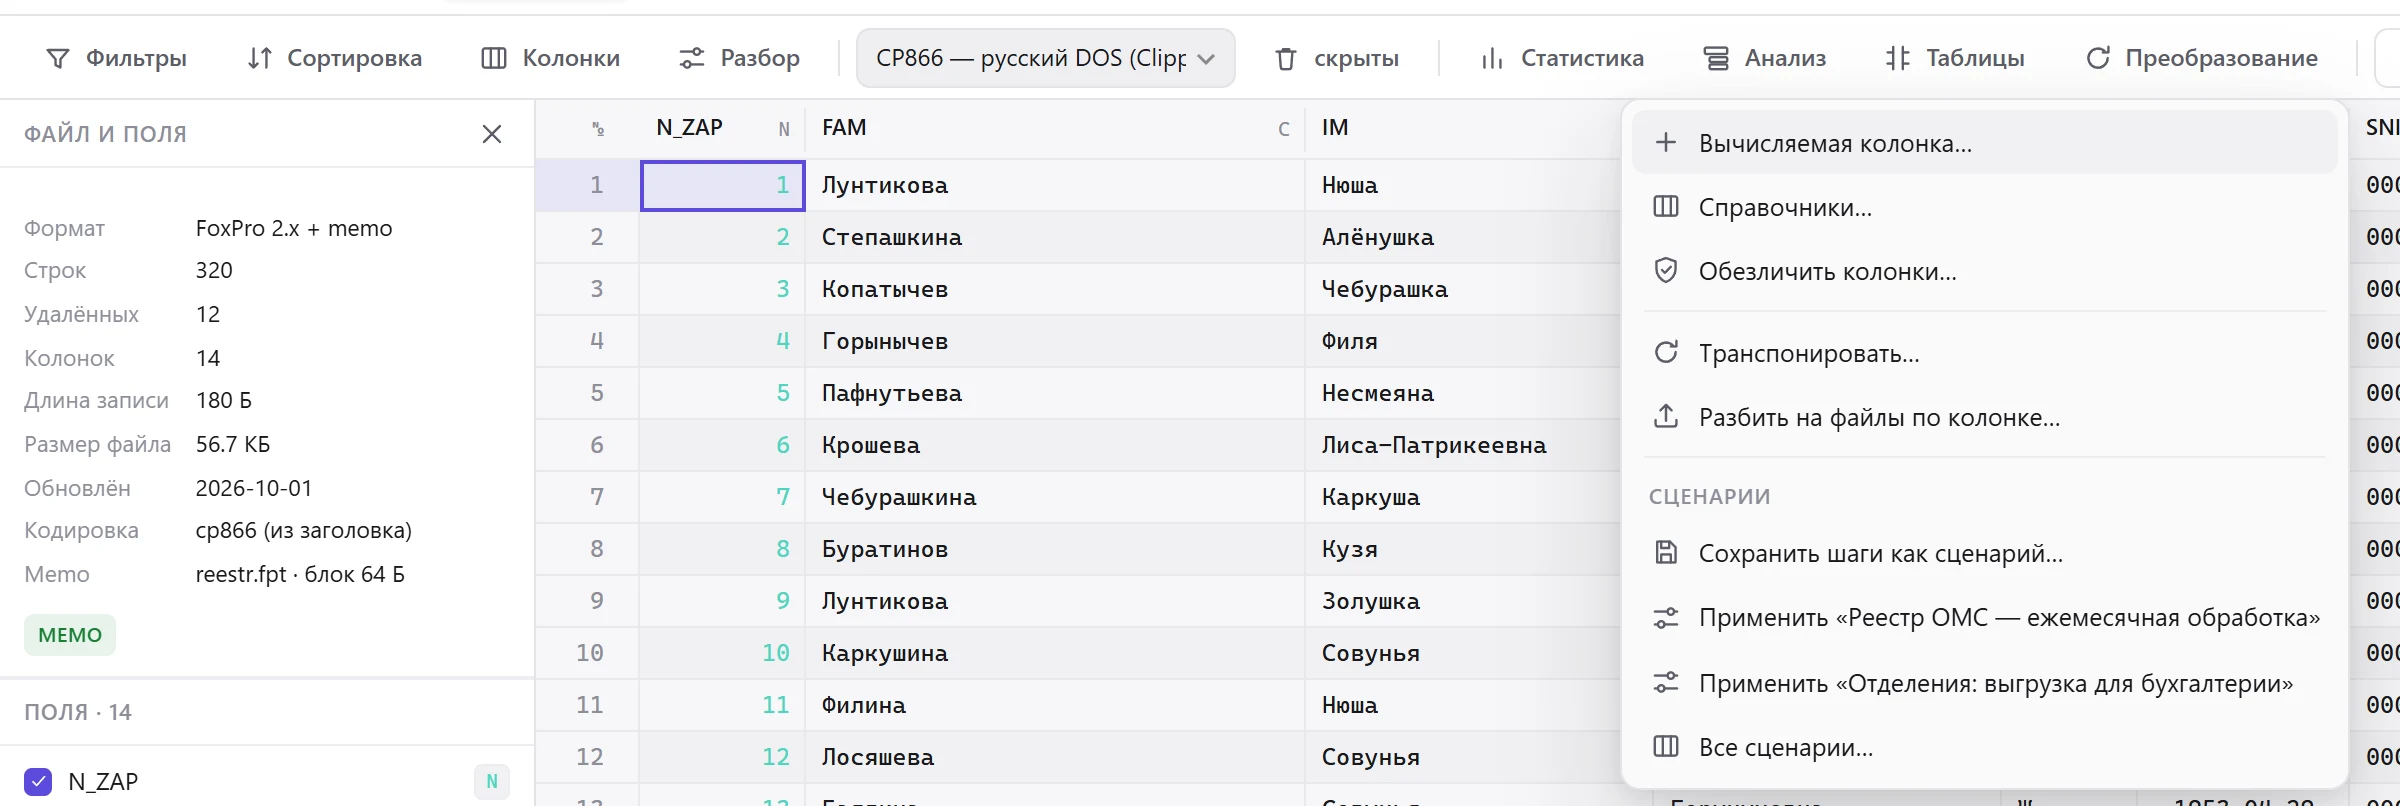Open the Статистика statistics view
This screenshot has height=806, width=2400.
1562,58
